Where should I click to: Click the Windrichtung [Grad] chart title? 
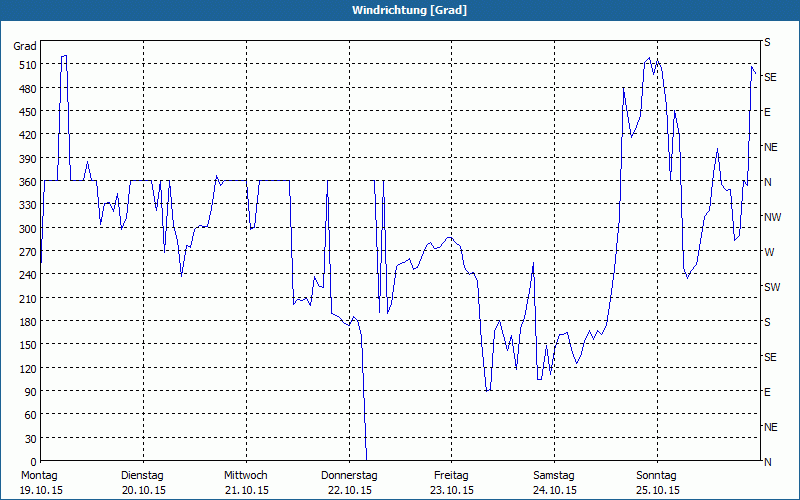(x=409, y=10)
